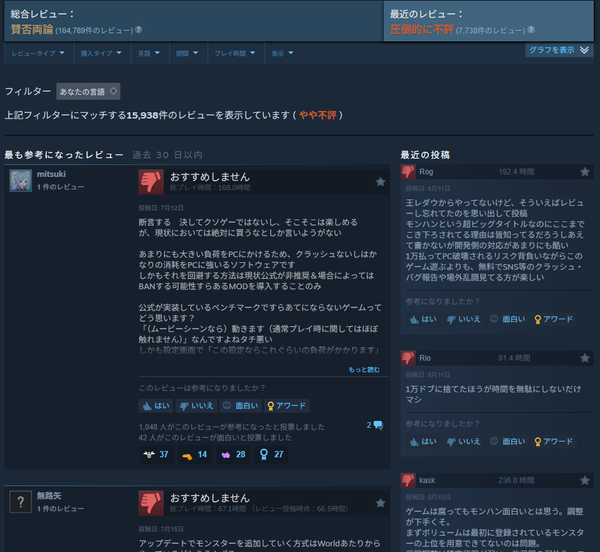
Task: Vote いいえ on Rio's review
Action: pyautogui.click(x=464, y=441)
